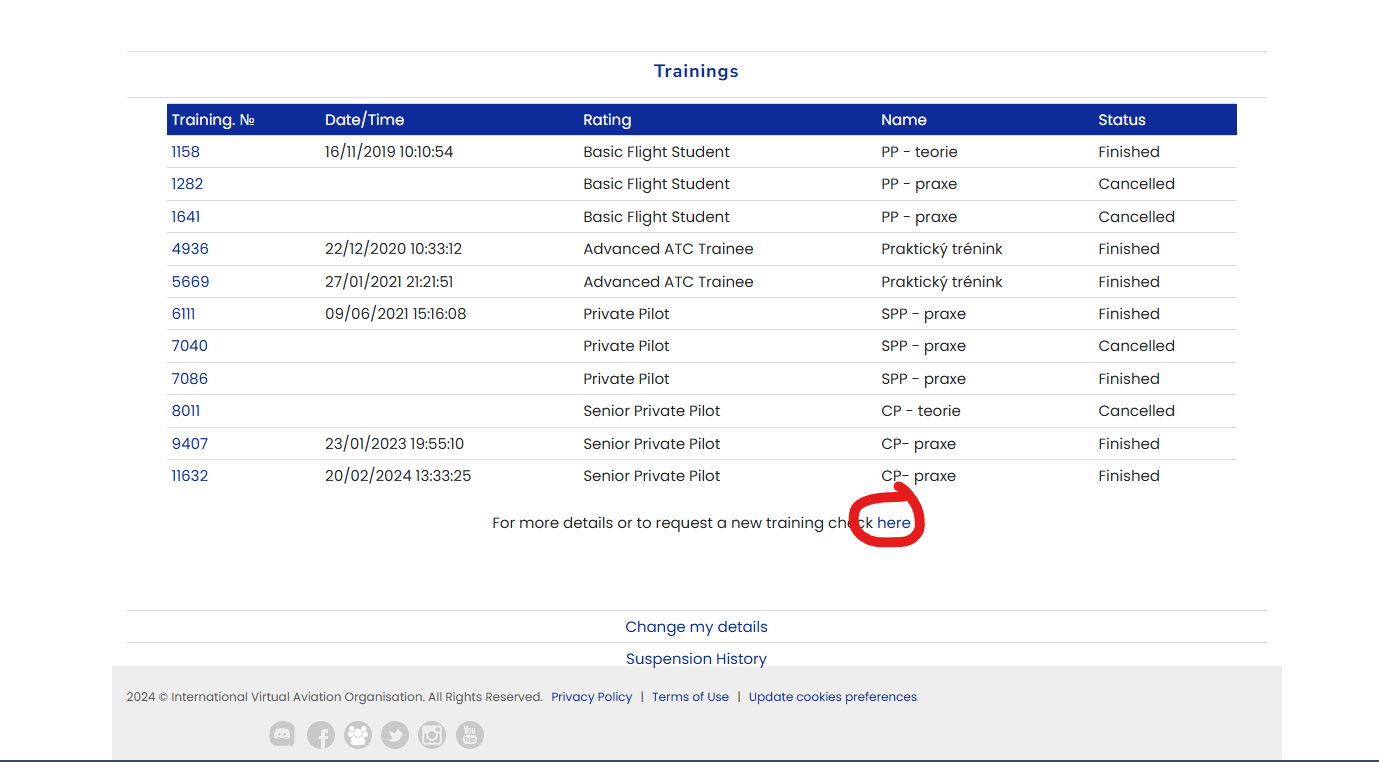Select date '16/11/2019 10:10:54'
This screenshot has width=1379, height=762.
click(389, 152)
